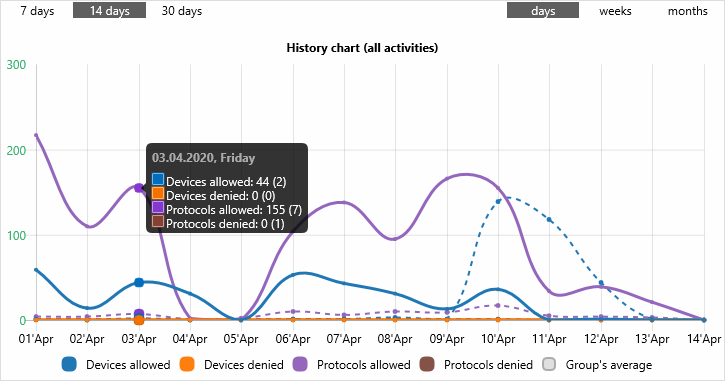725x381 pixels.
Task: Toggle Devices allowed legend swatch
Action: click(69, 364)
